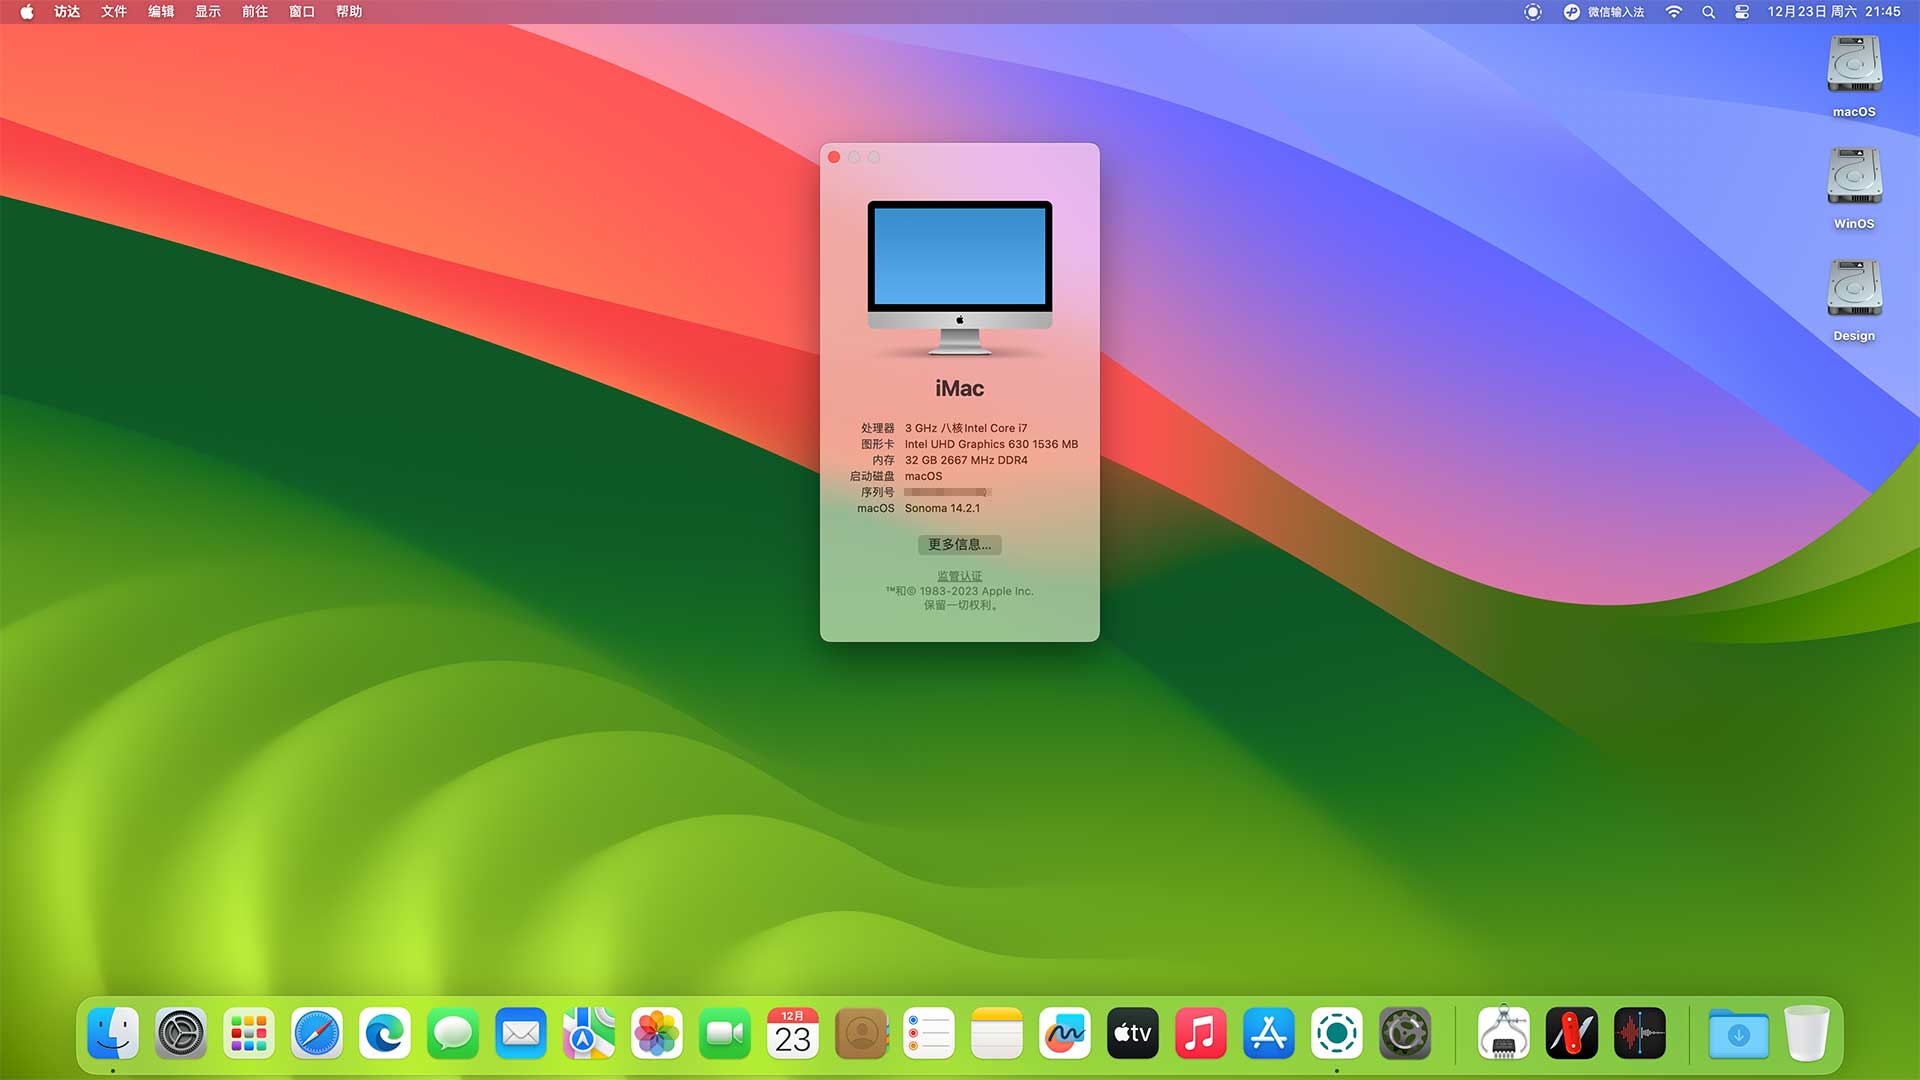1920x1080 pixels.
Task: Click the Wi-Fi status icon
Action: pyautogui.click(x=1674, y=12)
